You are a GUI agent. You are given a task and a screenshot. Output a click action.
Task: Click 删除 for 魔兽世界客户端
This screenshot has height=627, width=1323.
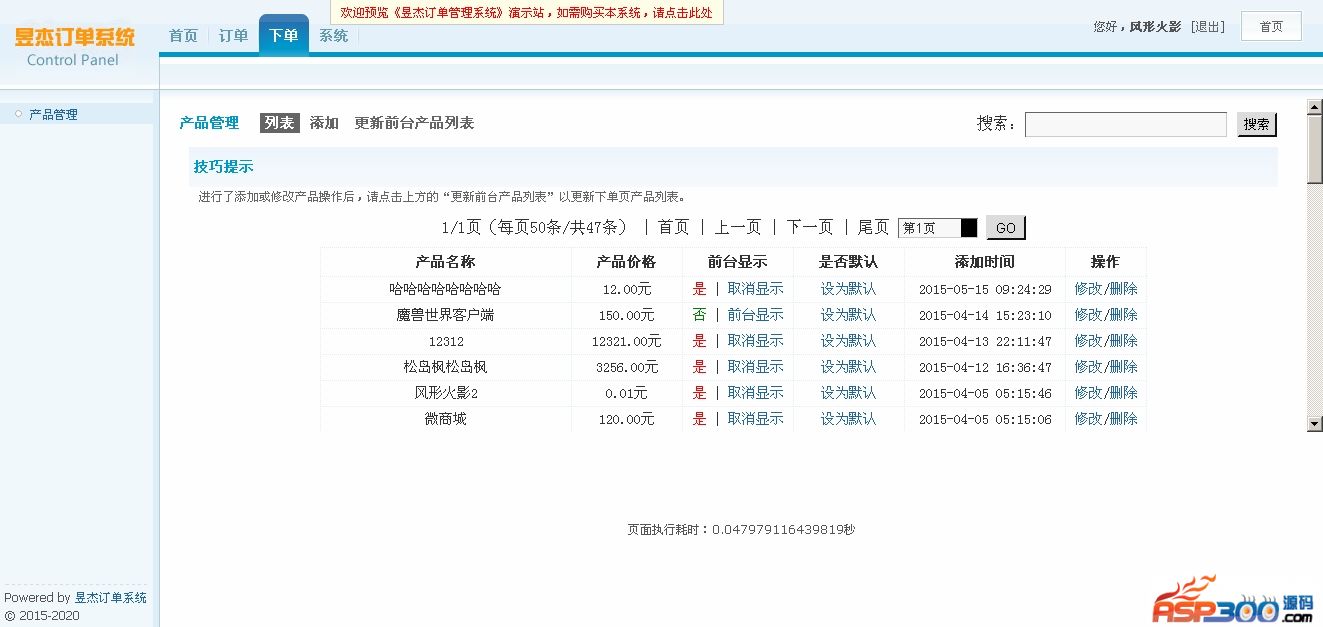point(1124,315)
